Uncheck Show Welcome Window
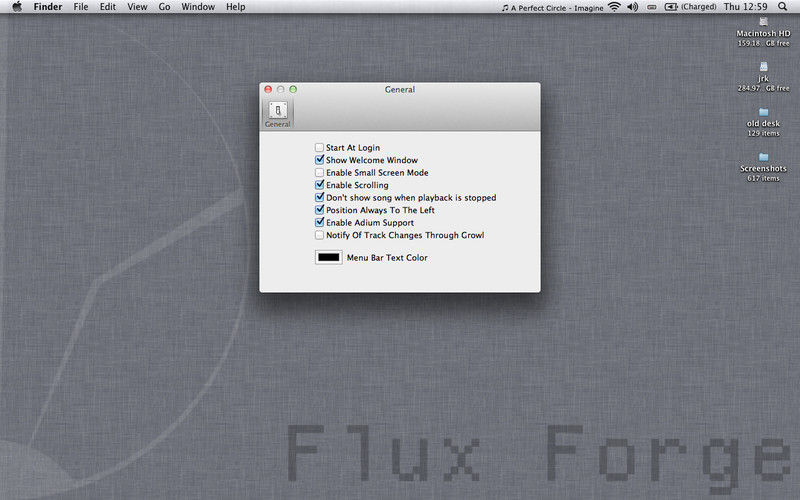The width and height of the screenshot is (800, 500). coord(319,160)
